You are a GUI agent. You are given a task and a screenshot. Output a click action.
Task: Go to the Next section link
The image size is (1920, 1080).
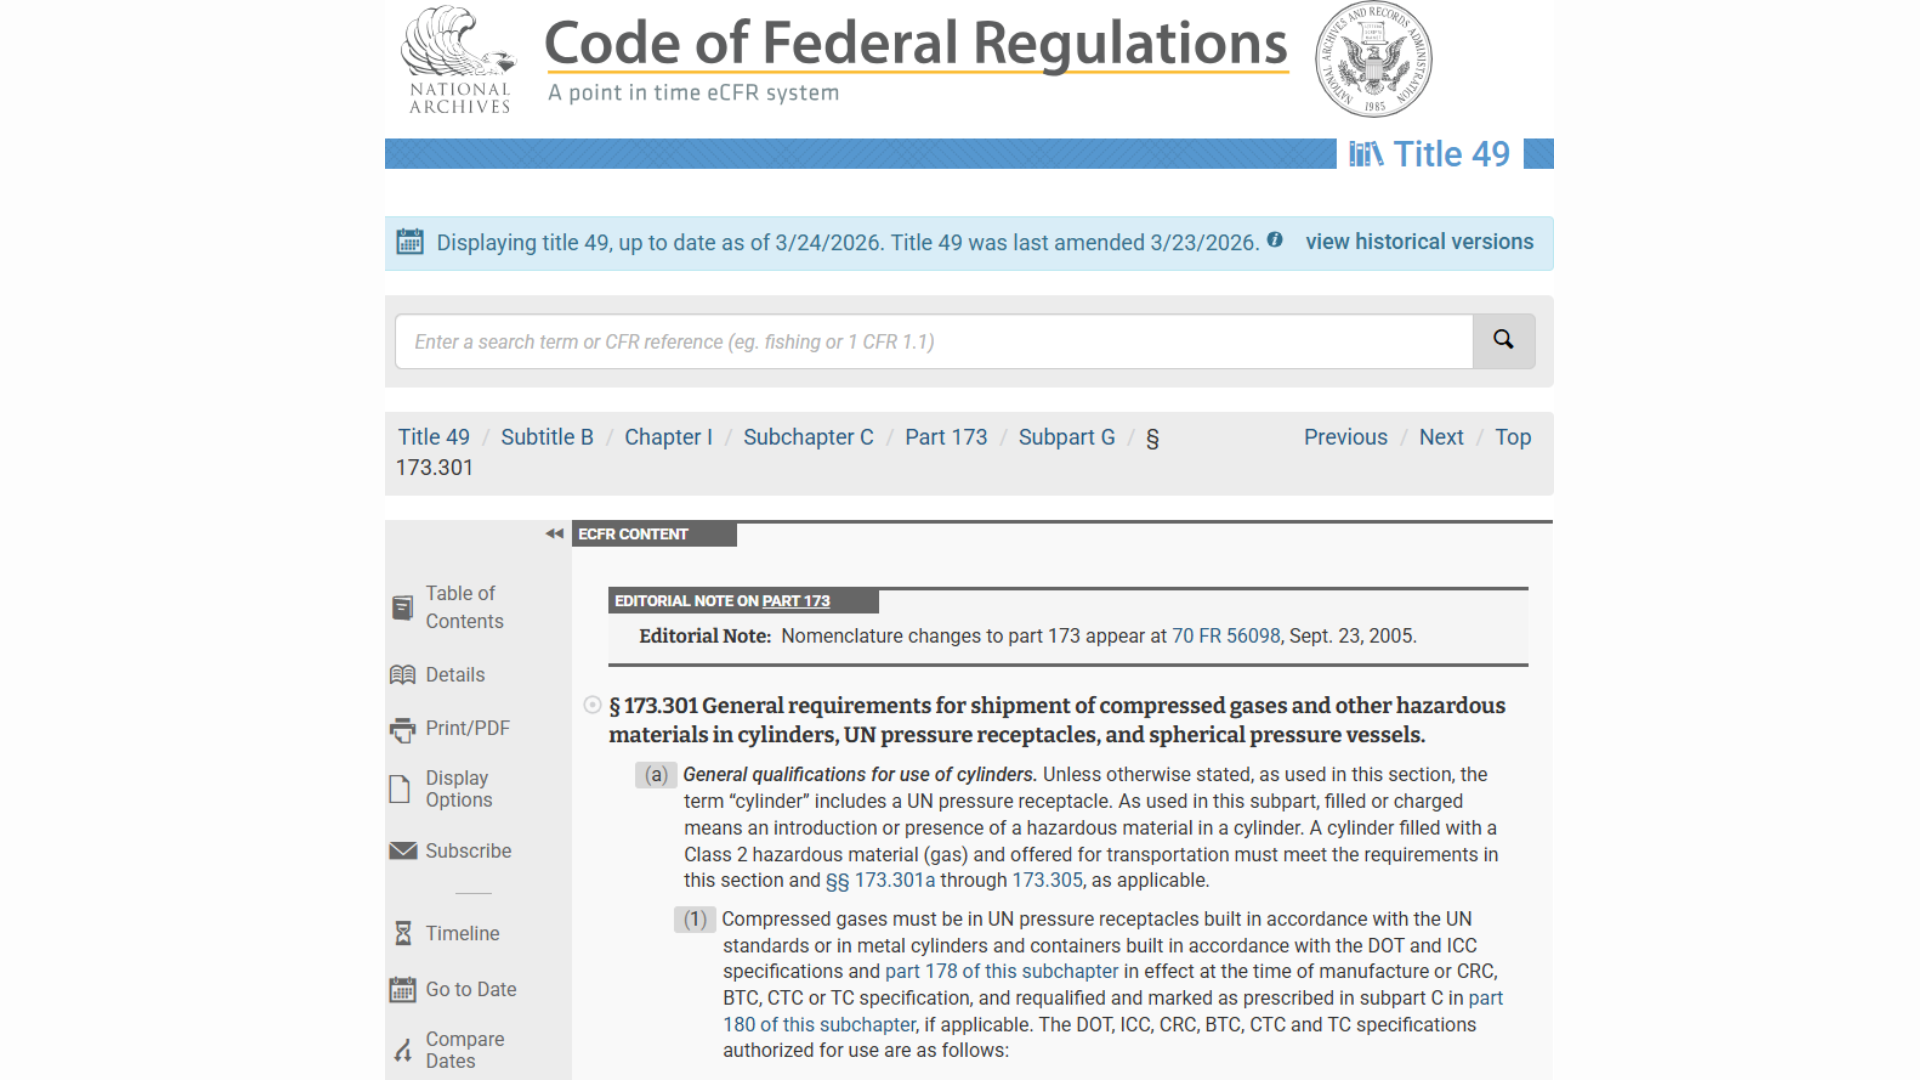pos(1440,437)
